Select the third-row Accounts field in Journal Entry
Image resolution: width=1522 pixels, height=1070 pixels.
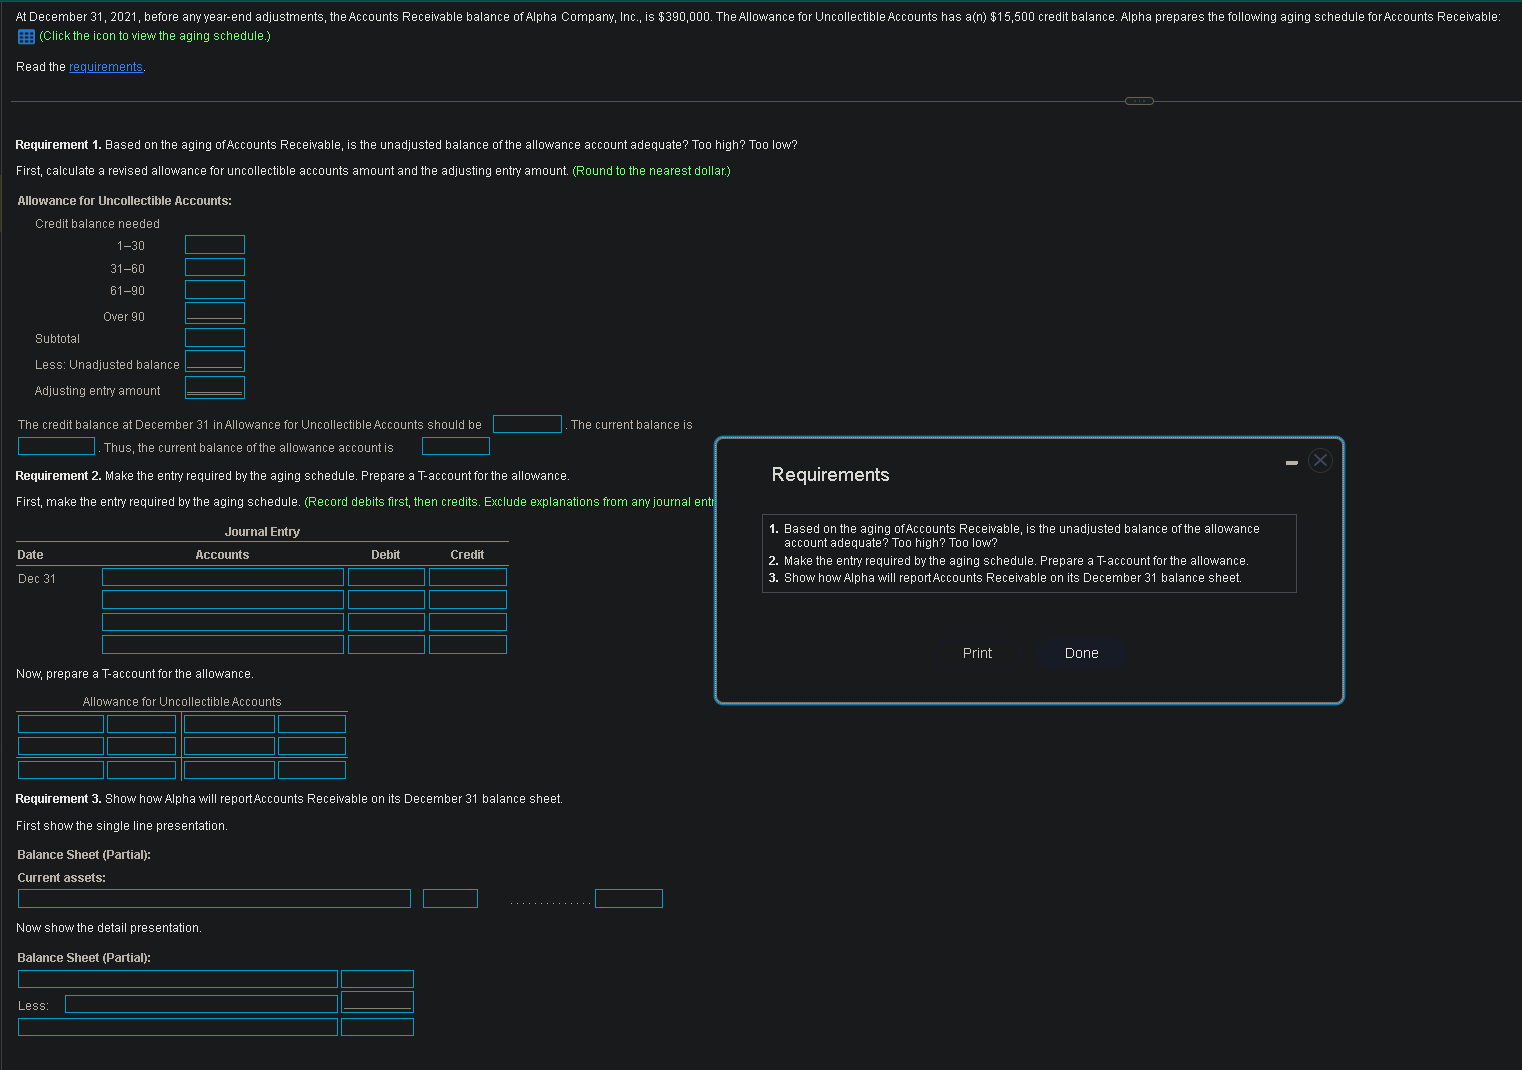(x=223, y=622)
